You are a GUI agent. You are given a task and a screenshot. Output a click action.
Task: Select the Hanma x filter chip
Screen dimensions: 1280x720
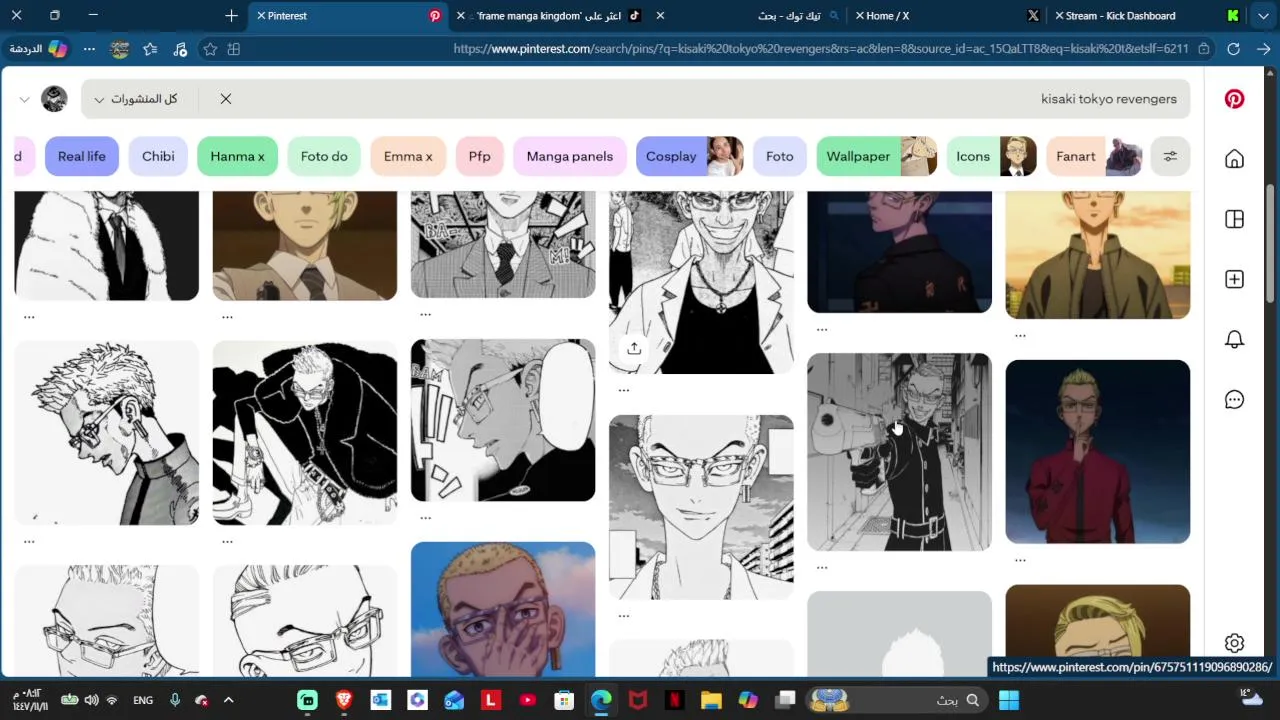coord(238,156)
